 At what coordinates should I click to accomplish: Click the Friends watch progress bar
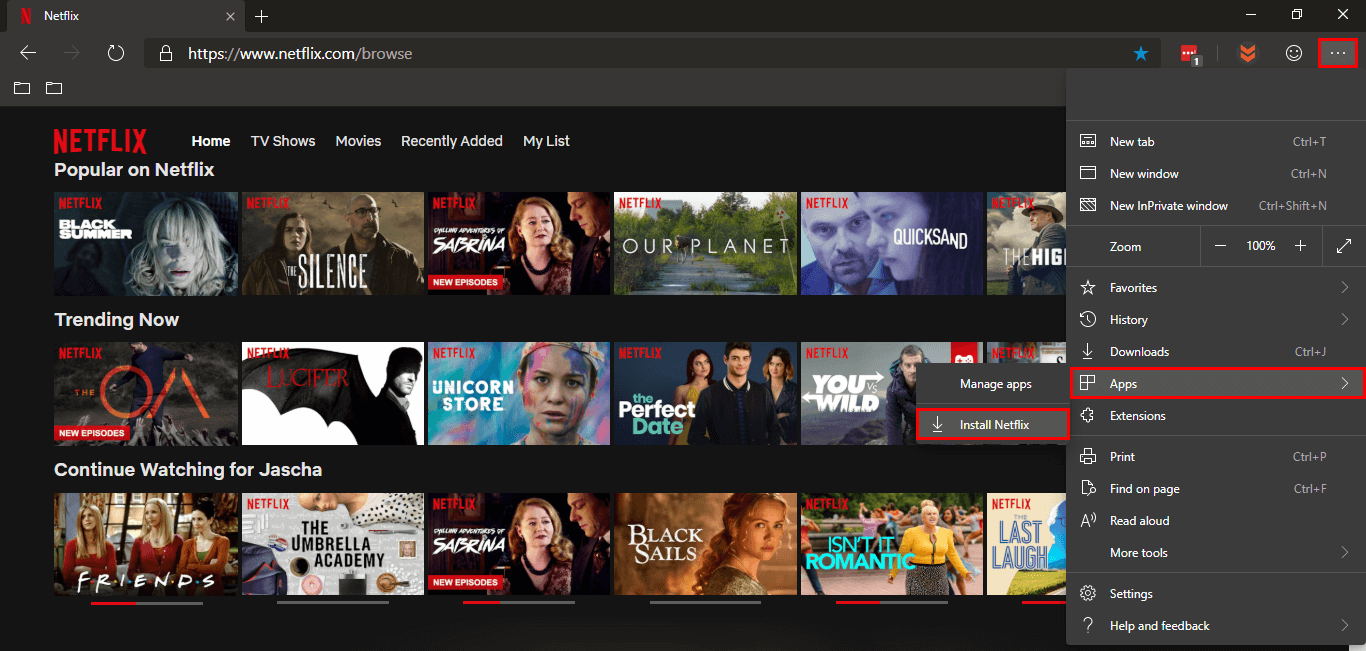(146, 603)
